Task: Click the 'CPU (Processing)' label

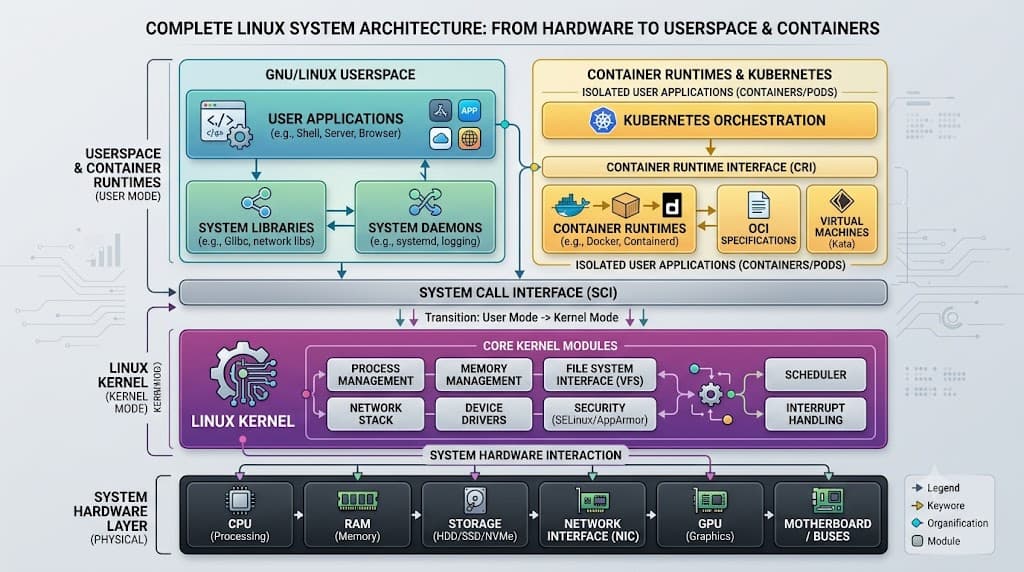Action: click(240, 530)
